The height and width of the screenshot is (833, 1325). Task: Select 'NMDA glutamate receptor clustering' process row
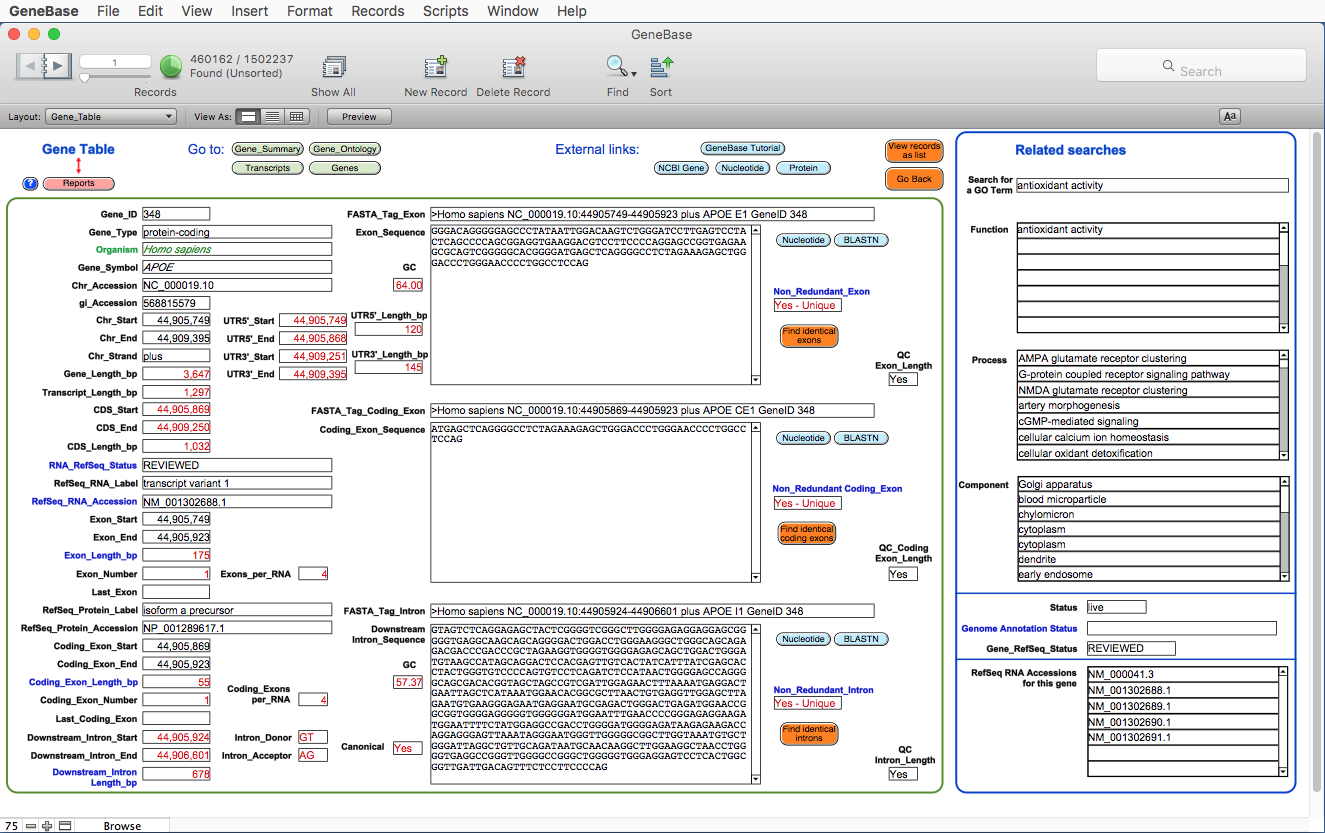pos(1147,390)
